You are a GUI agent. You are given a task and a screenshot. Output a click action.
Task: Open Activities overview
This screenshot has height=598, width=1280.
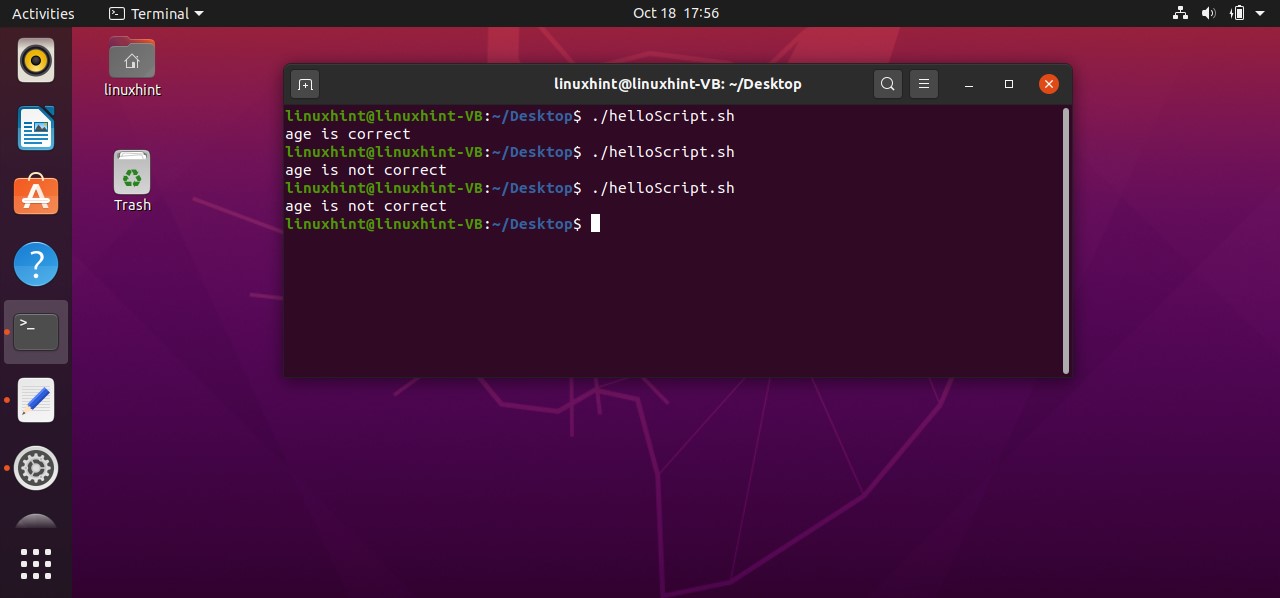tap(43, 13)
